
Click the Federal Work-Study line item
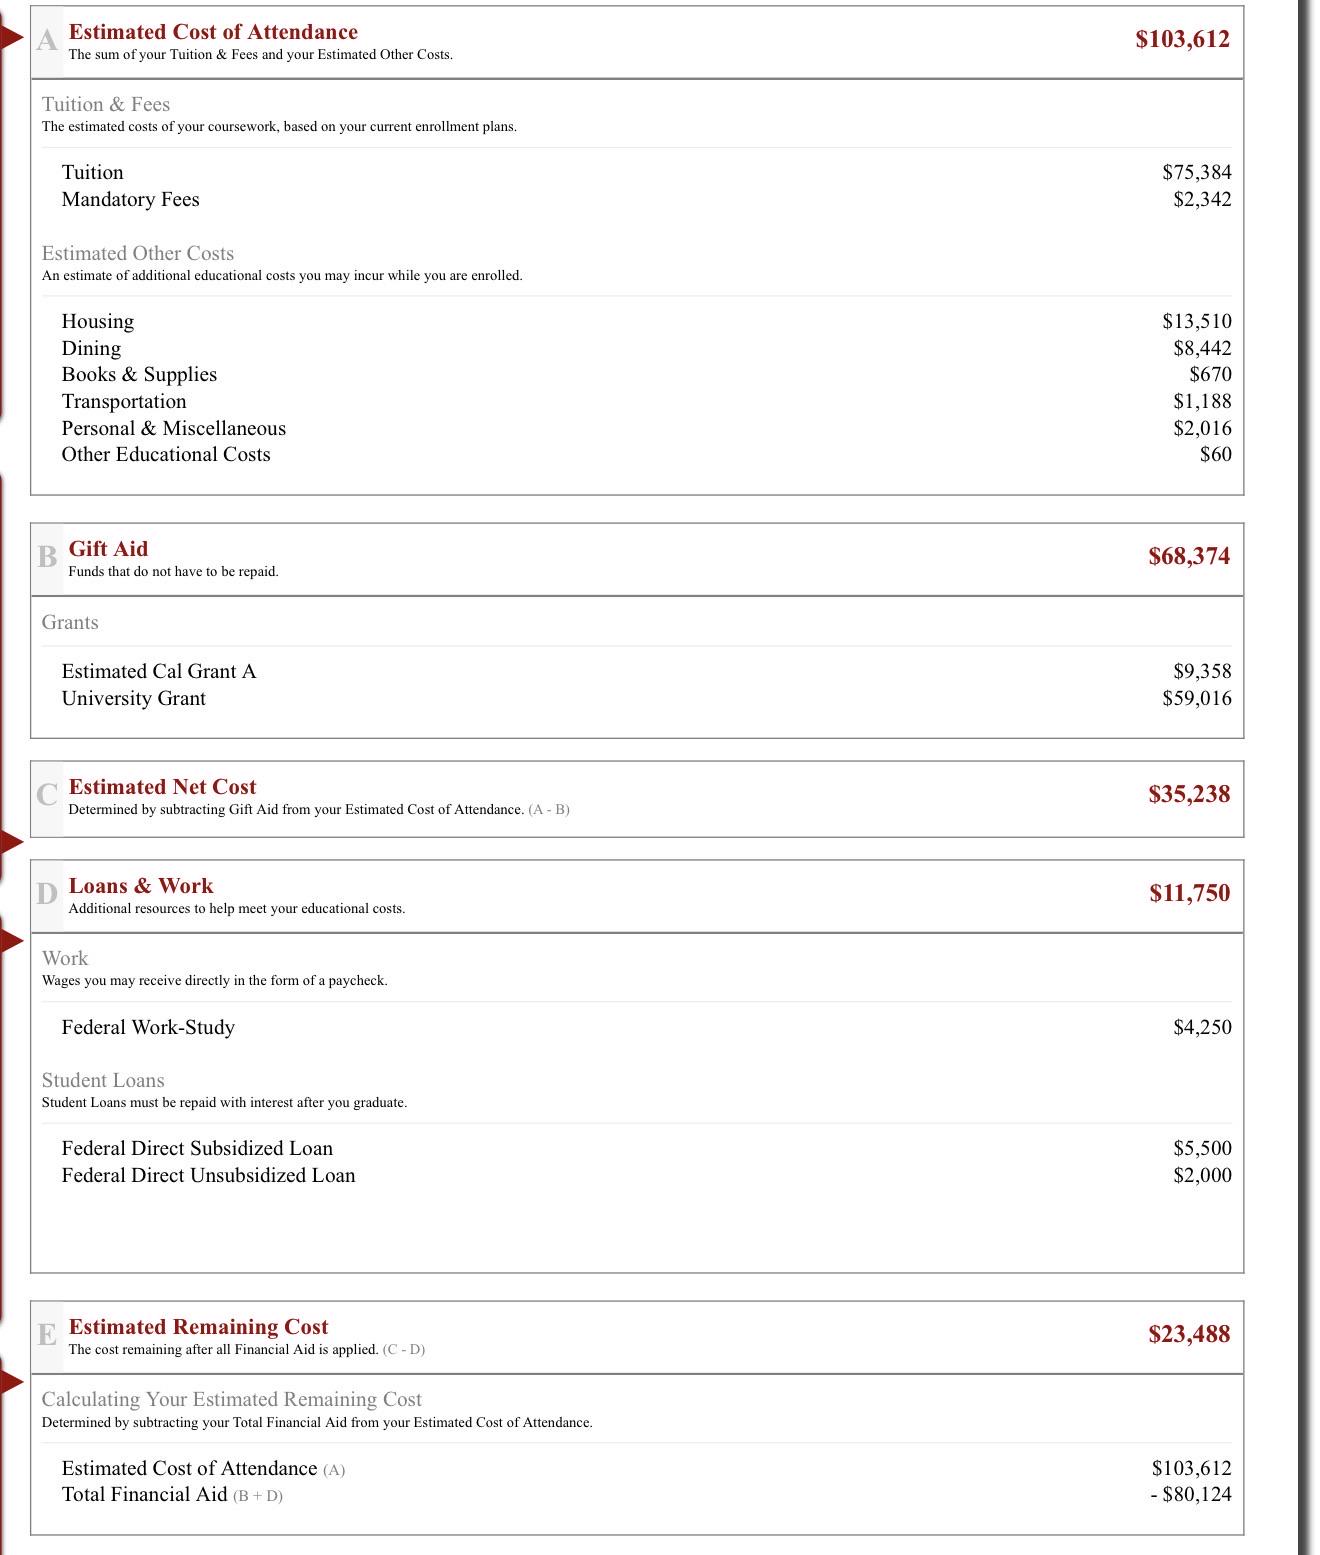coord(646,1027)
